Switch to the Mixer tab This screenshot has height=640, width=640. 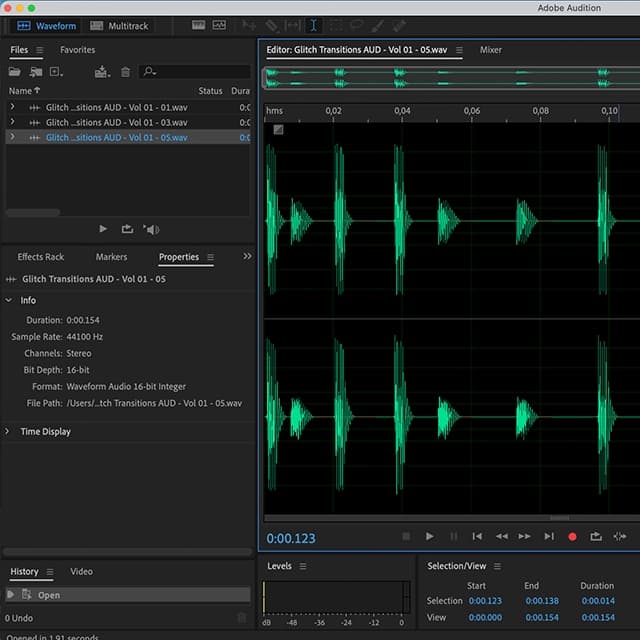click(x=490, y=49)
